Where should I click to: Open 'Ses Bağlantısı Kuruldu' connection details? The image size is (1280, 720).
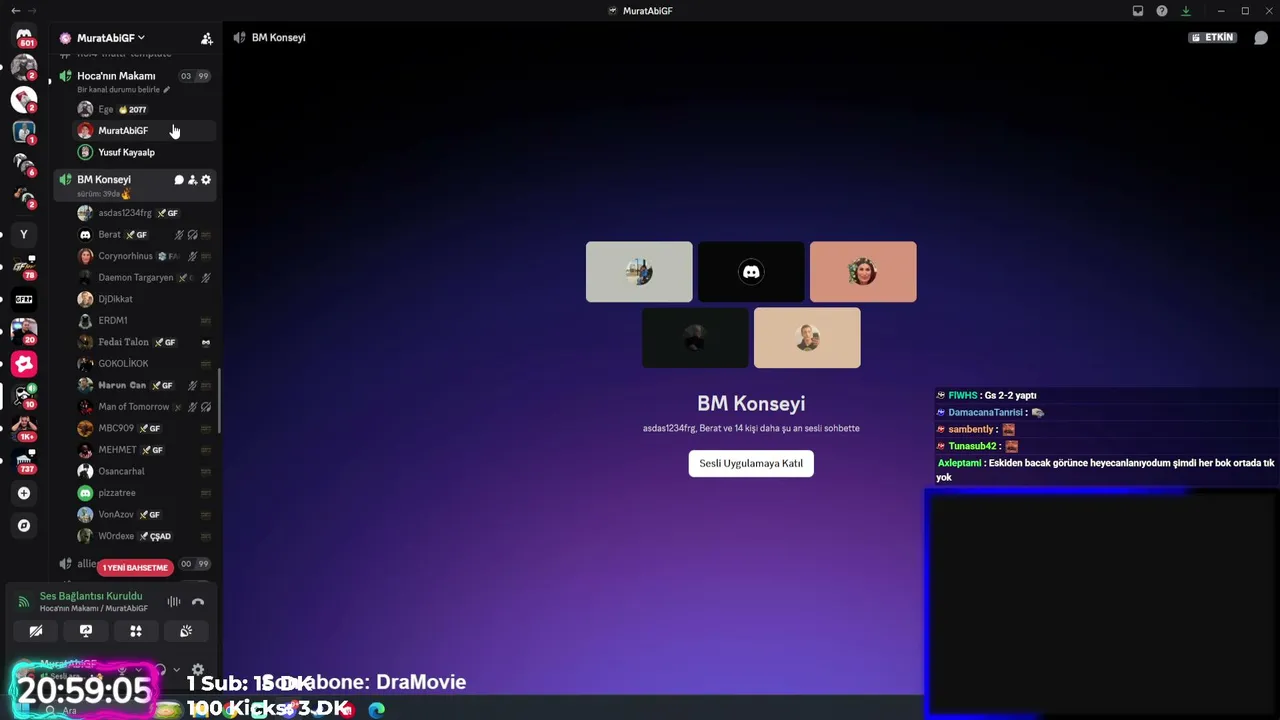coord(91,596)
